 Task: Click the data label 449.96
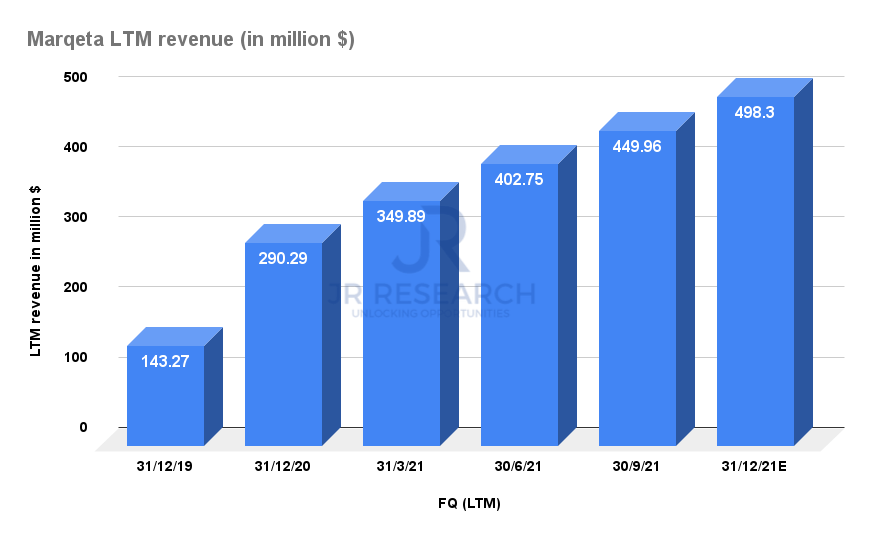[x=637, y=146]
